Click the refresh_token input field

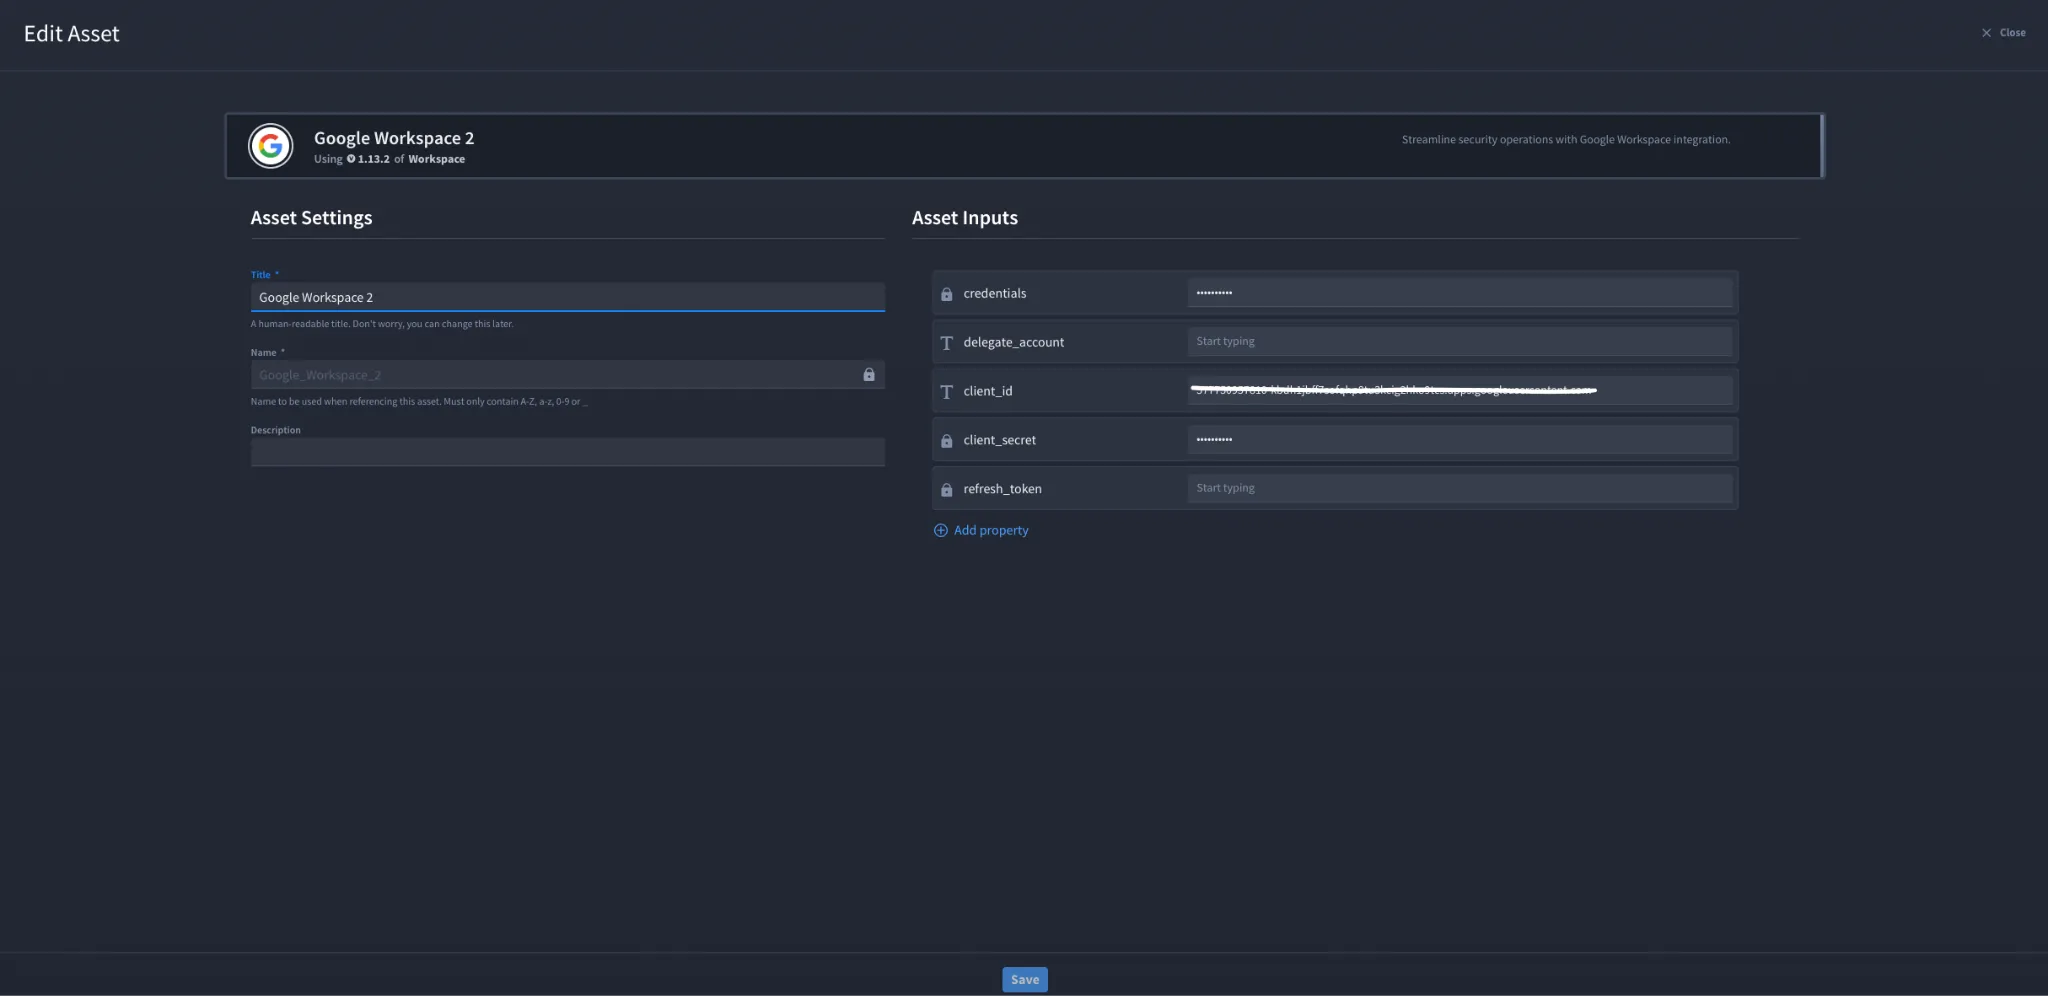(x=1459, y=489)
